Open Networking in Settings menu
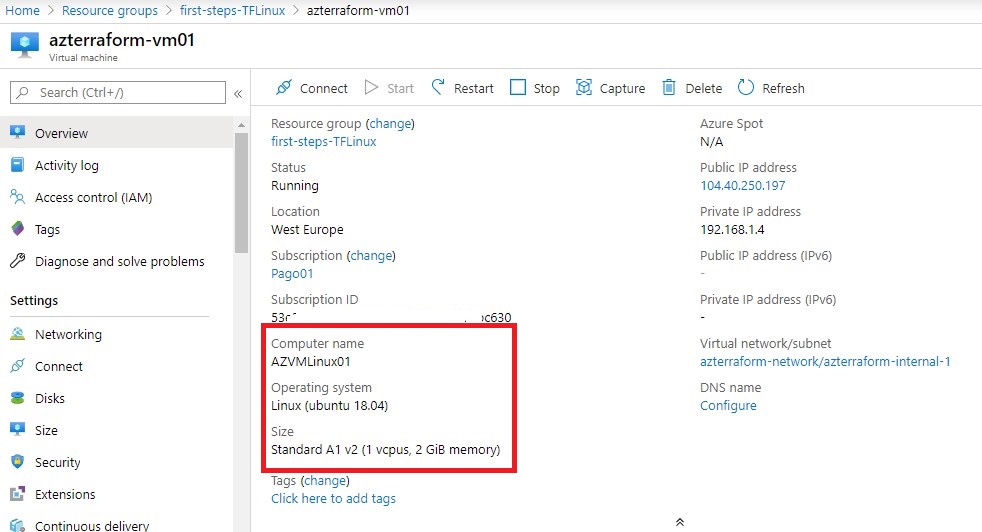This screenshot has height=532, width=982. point(68,334)
